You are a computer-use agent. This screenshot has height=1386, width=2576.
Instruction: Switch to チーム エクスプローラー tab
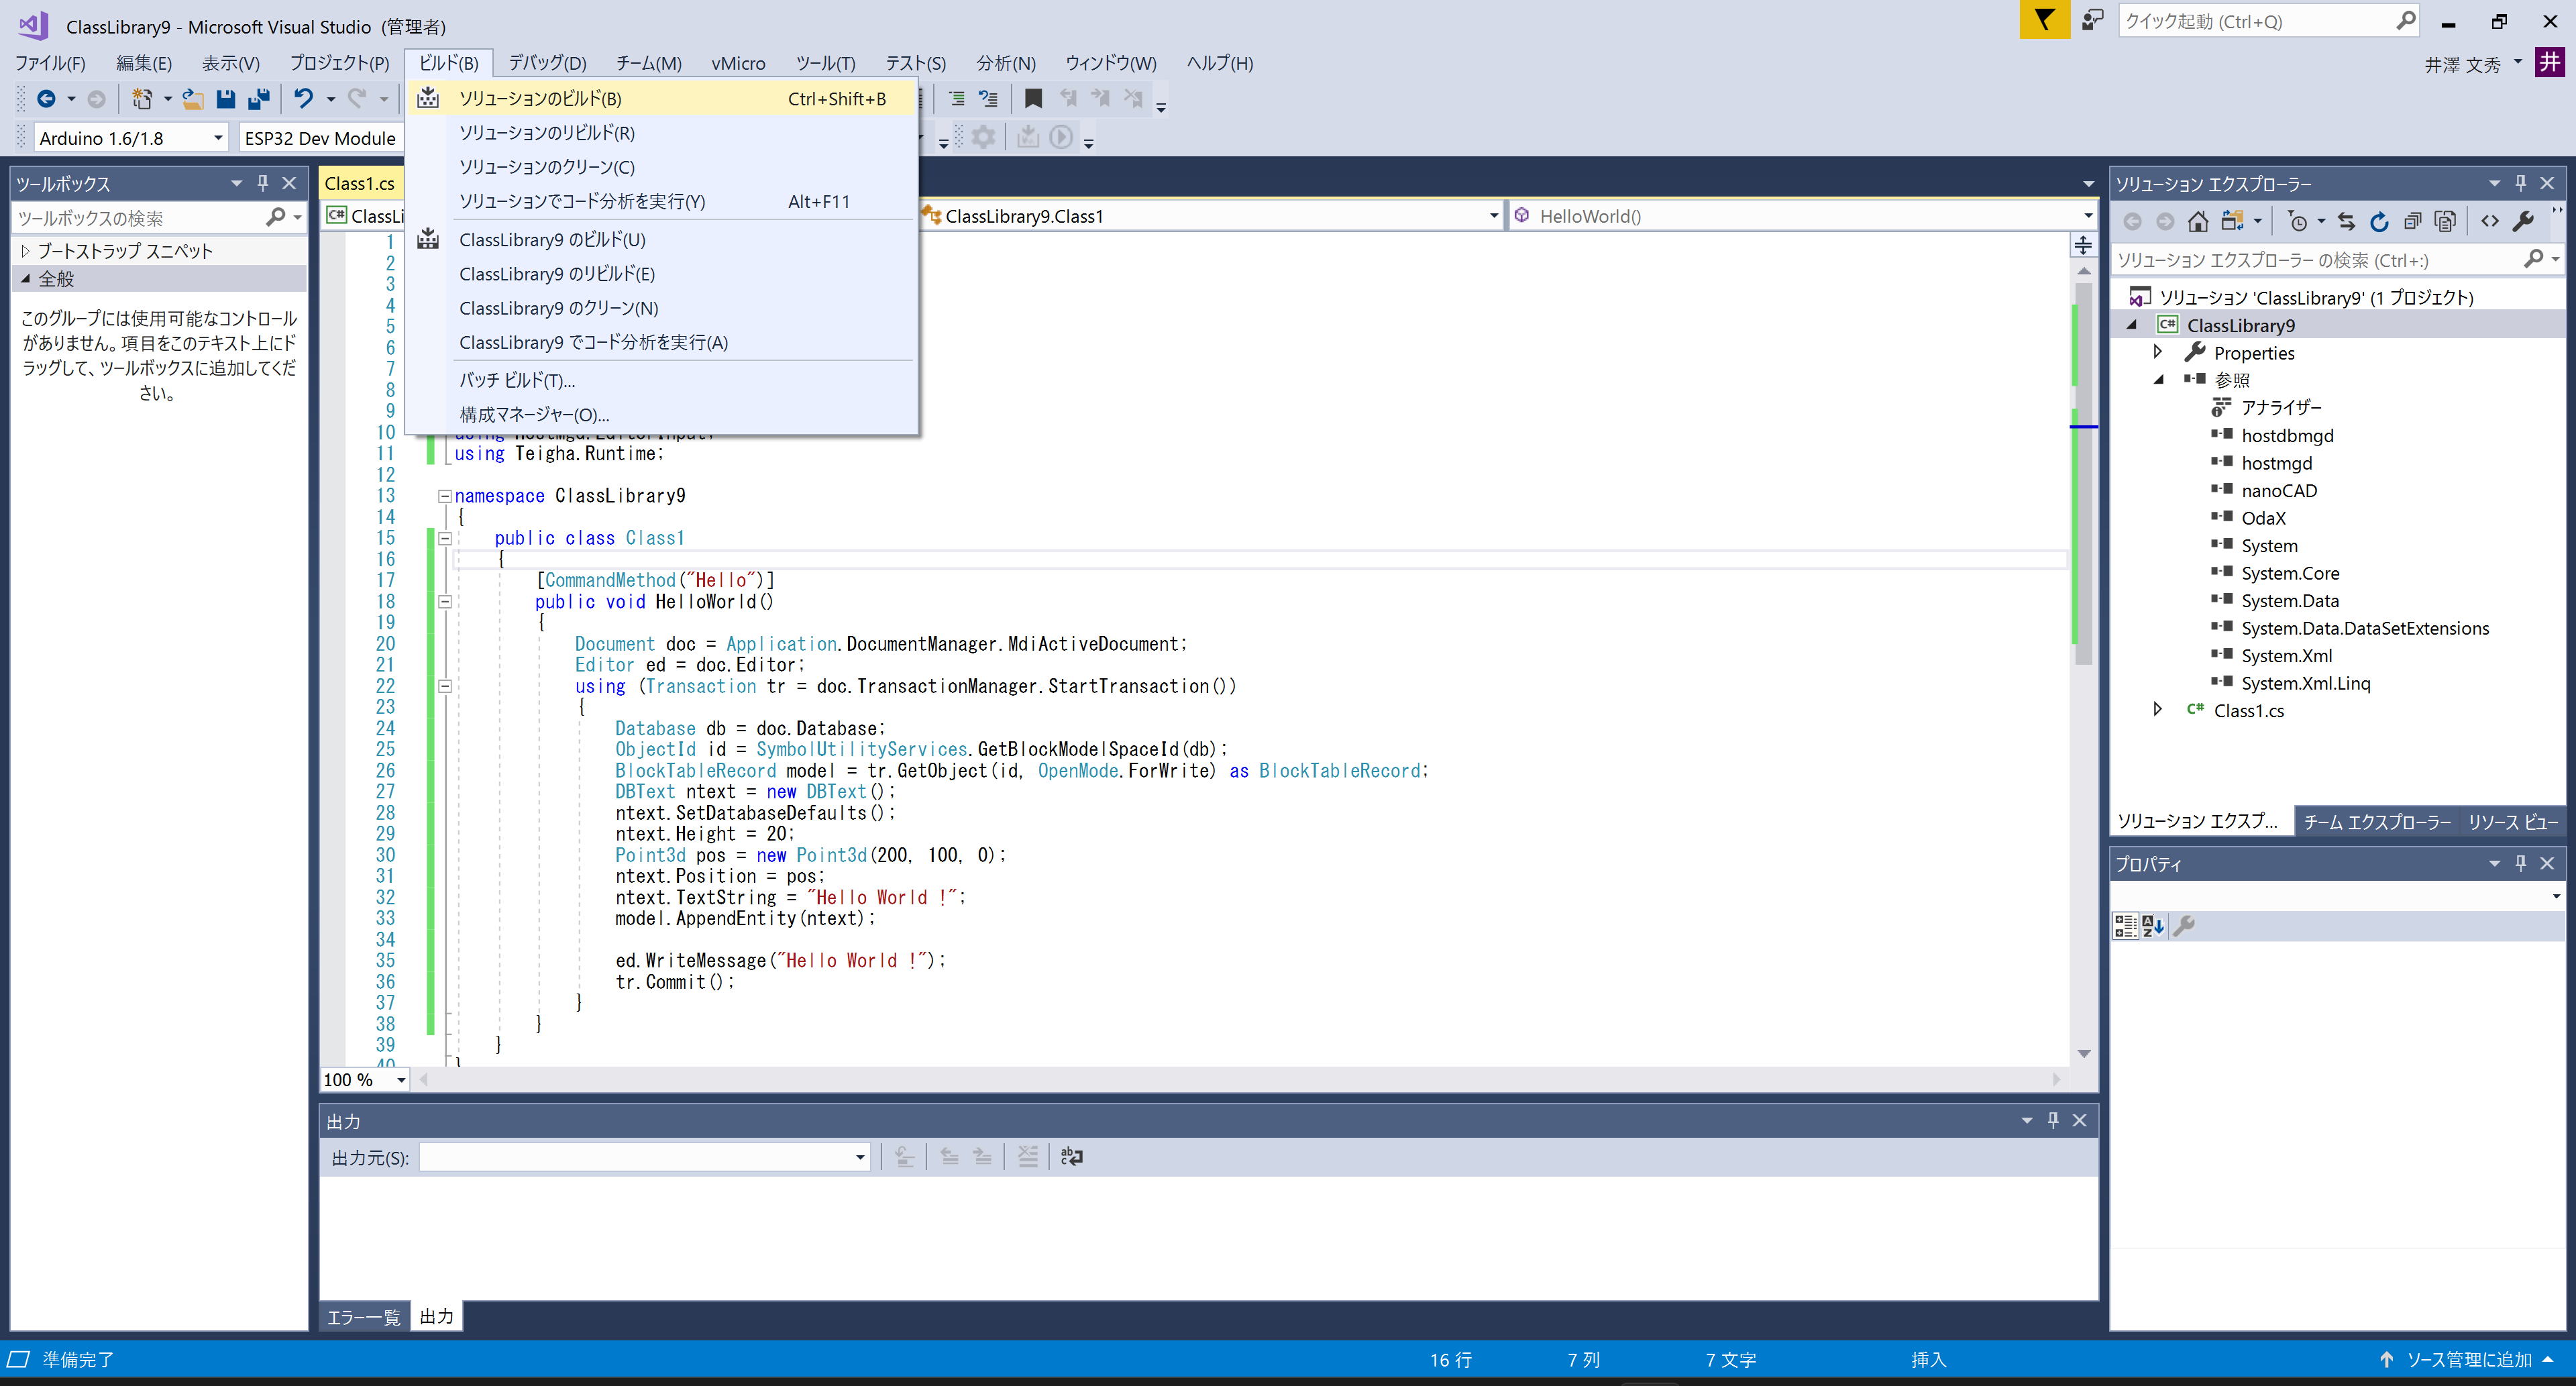[2377, 821]
